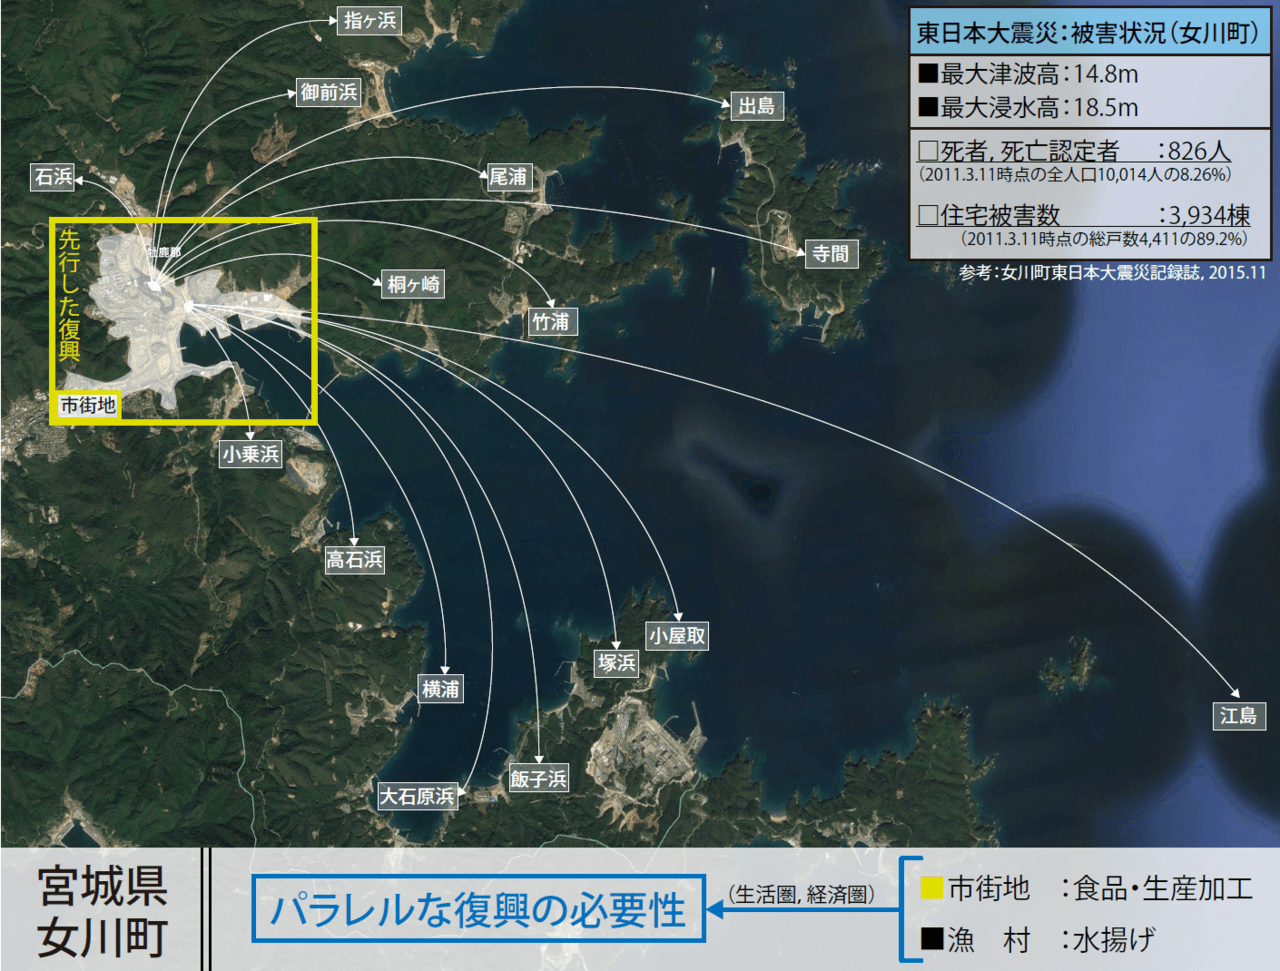Image resolution: width=1280 pixels, height=971 pixels.
Task: Click the blue arrow pointing to パラレルな復興の必要性
Action: 716,909
